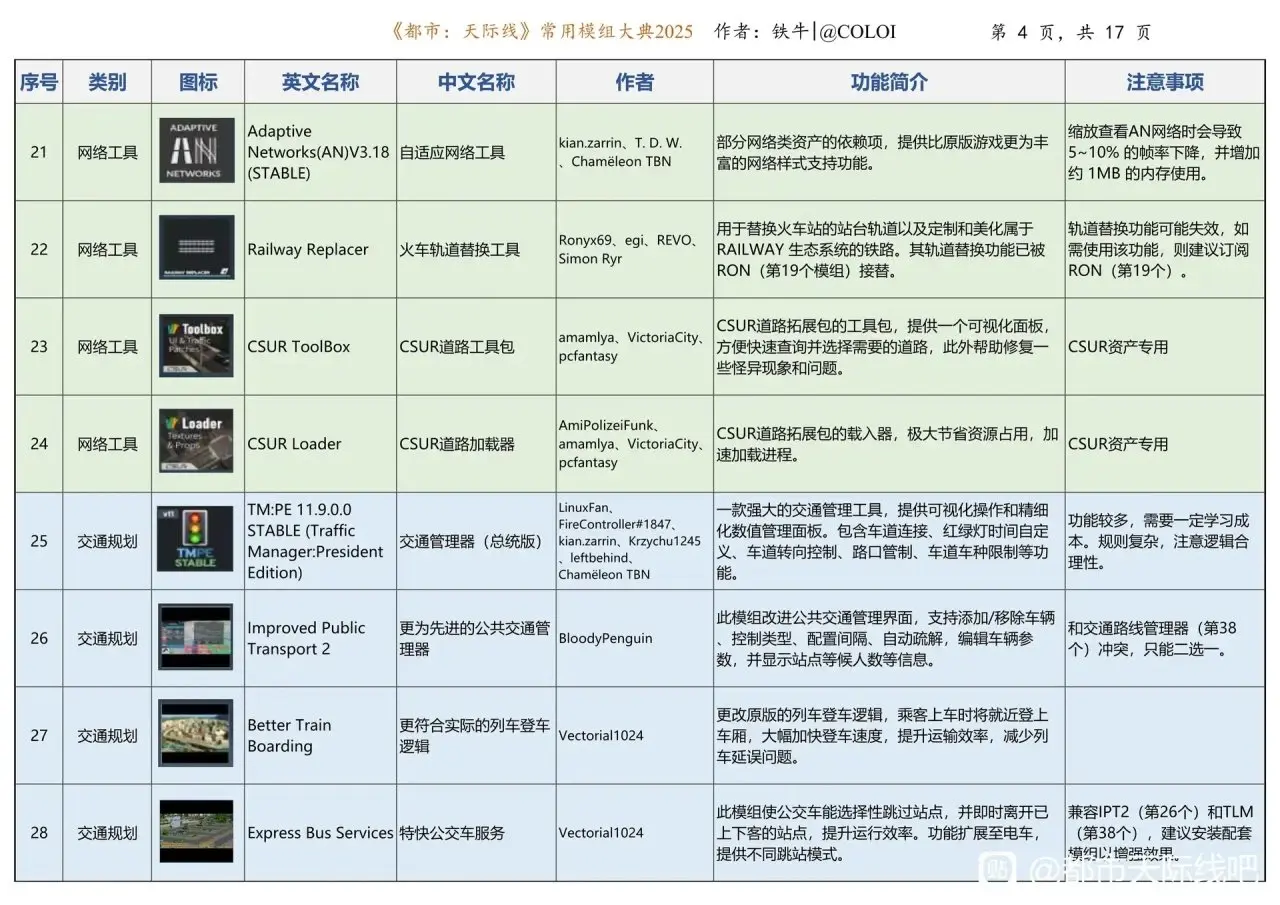This screenshot has width=1280, height=905.
Task: Click the Adaptive Networks mod icon
Action: click(x=197, y=151)
